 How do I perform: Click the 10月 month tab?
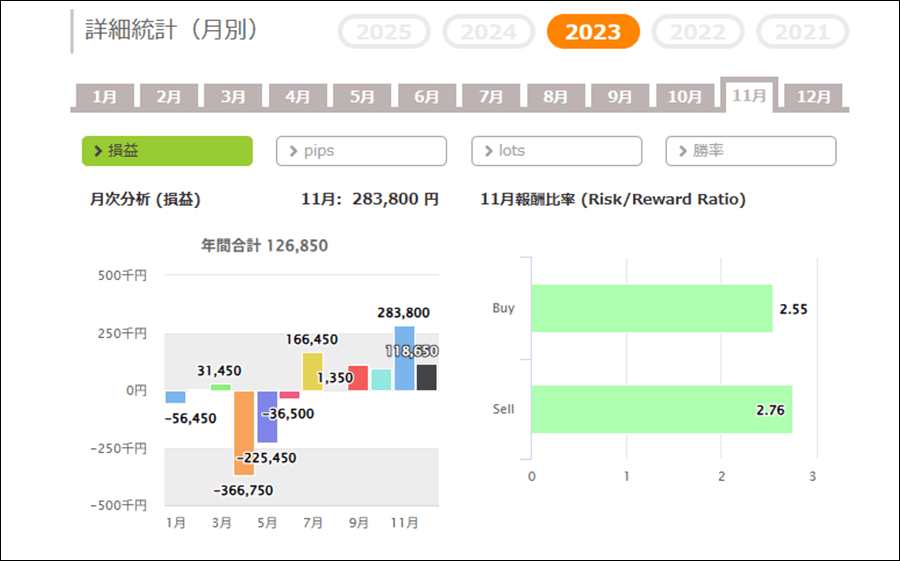(685, 97)
